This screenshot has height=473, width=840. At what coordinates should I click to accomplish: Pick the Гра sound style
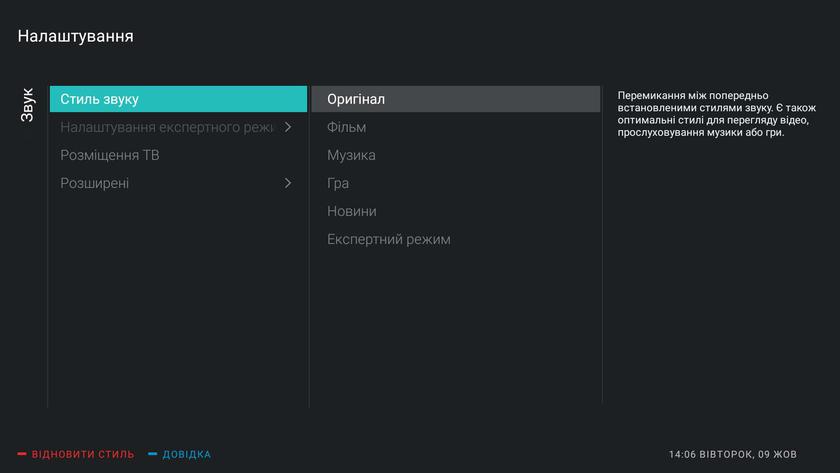[338, 183]
